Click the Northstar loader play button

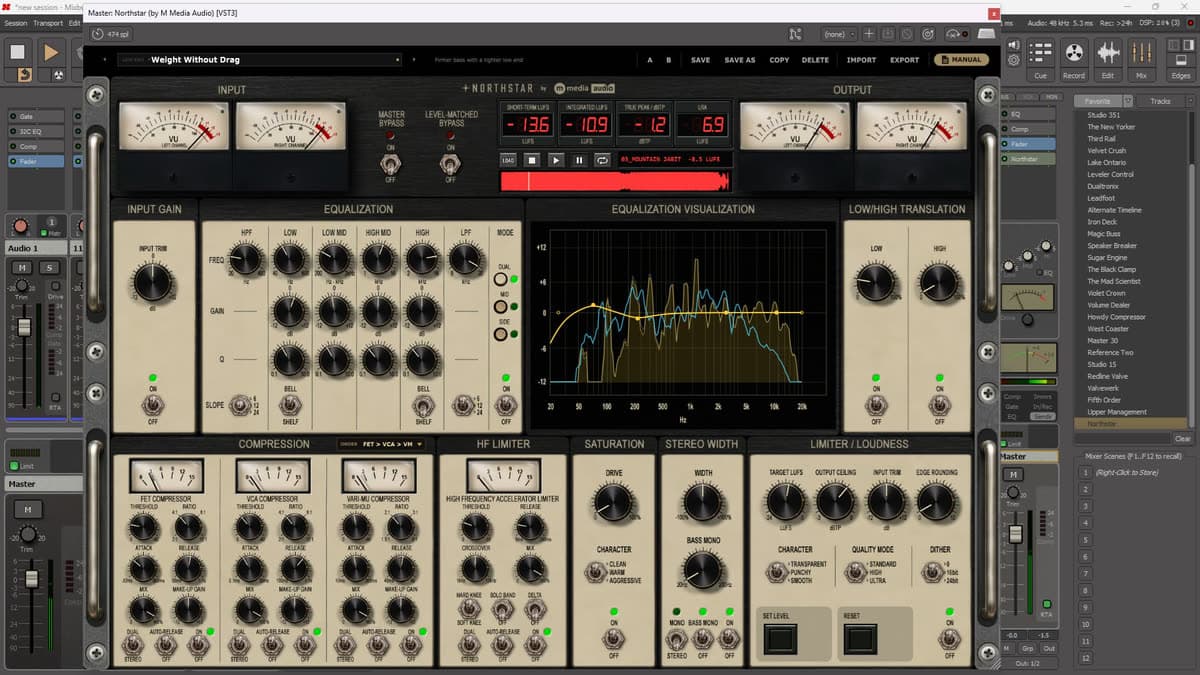(x=556, y=160)
